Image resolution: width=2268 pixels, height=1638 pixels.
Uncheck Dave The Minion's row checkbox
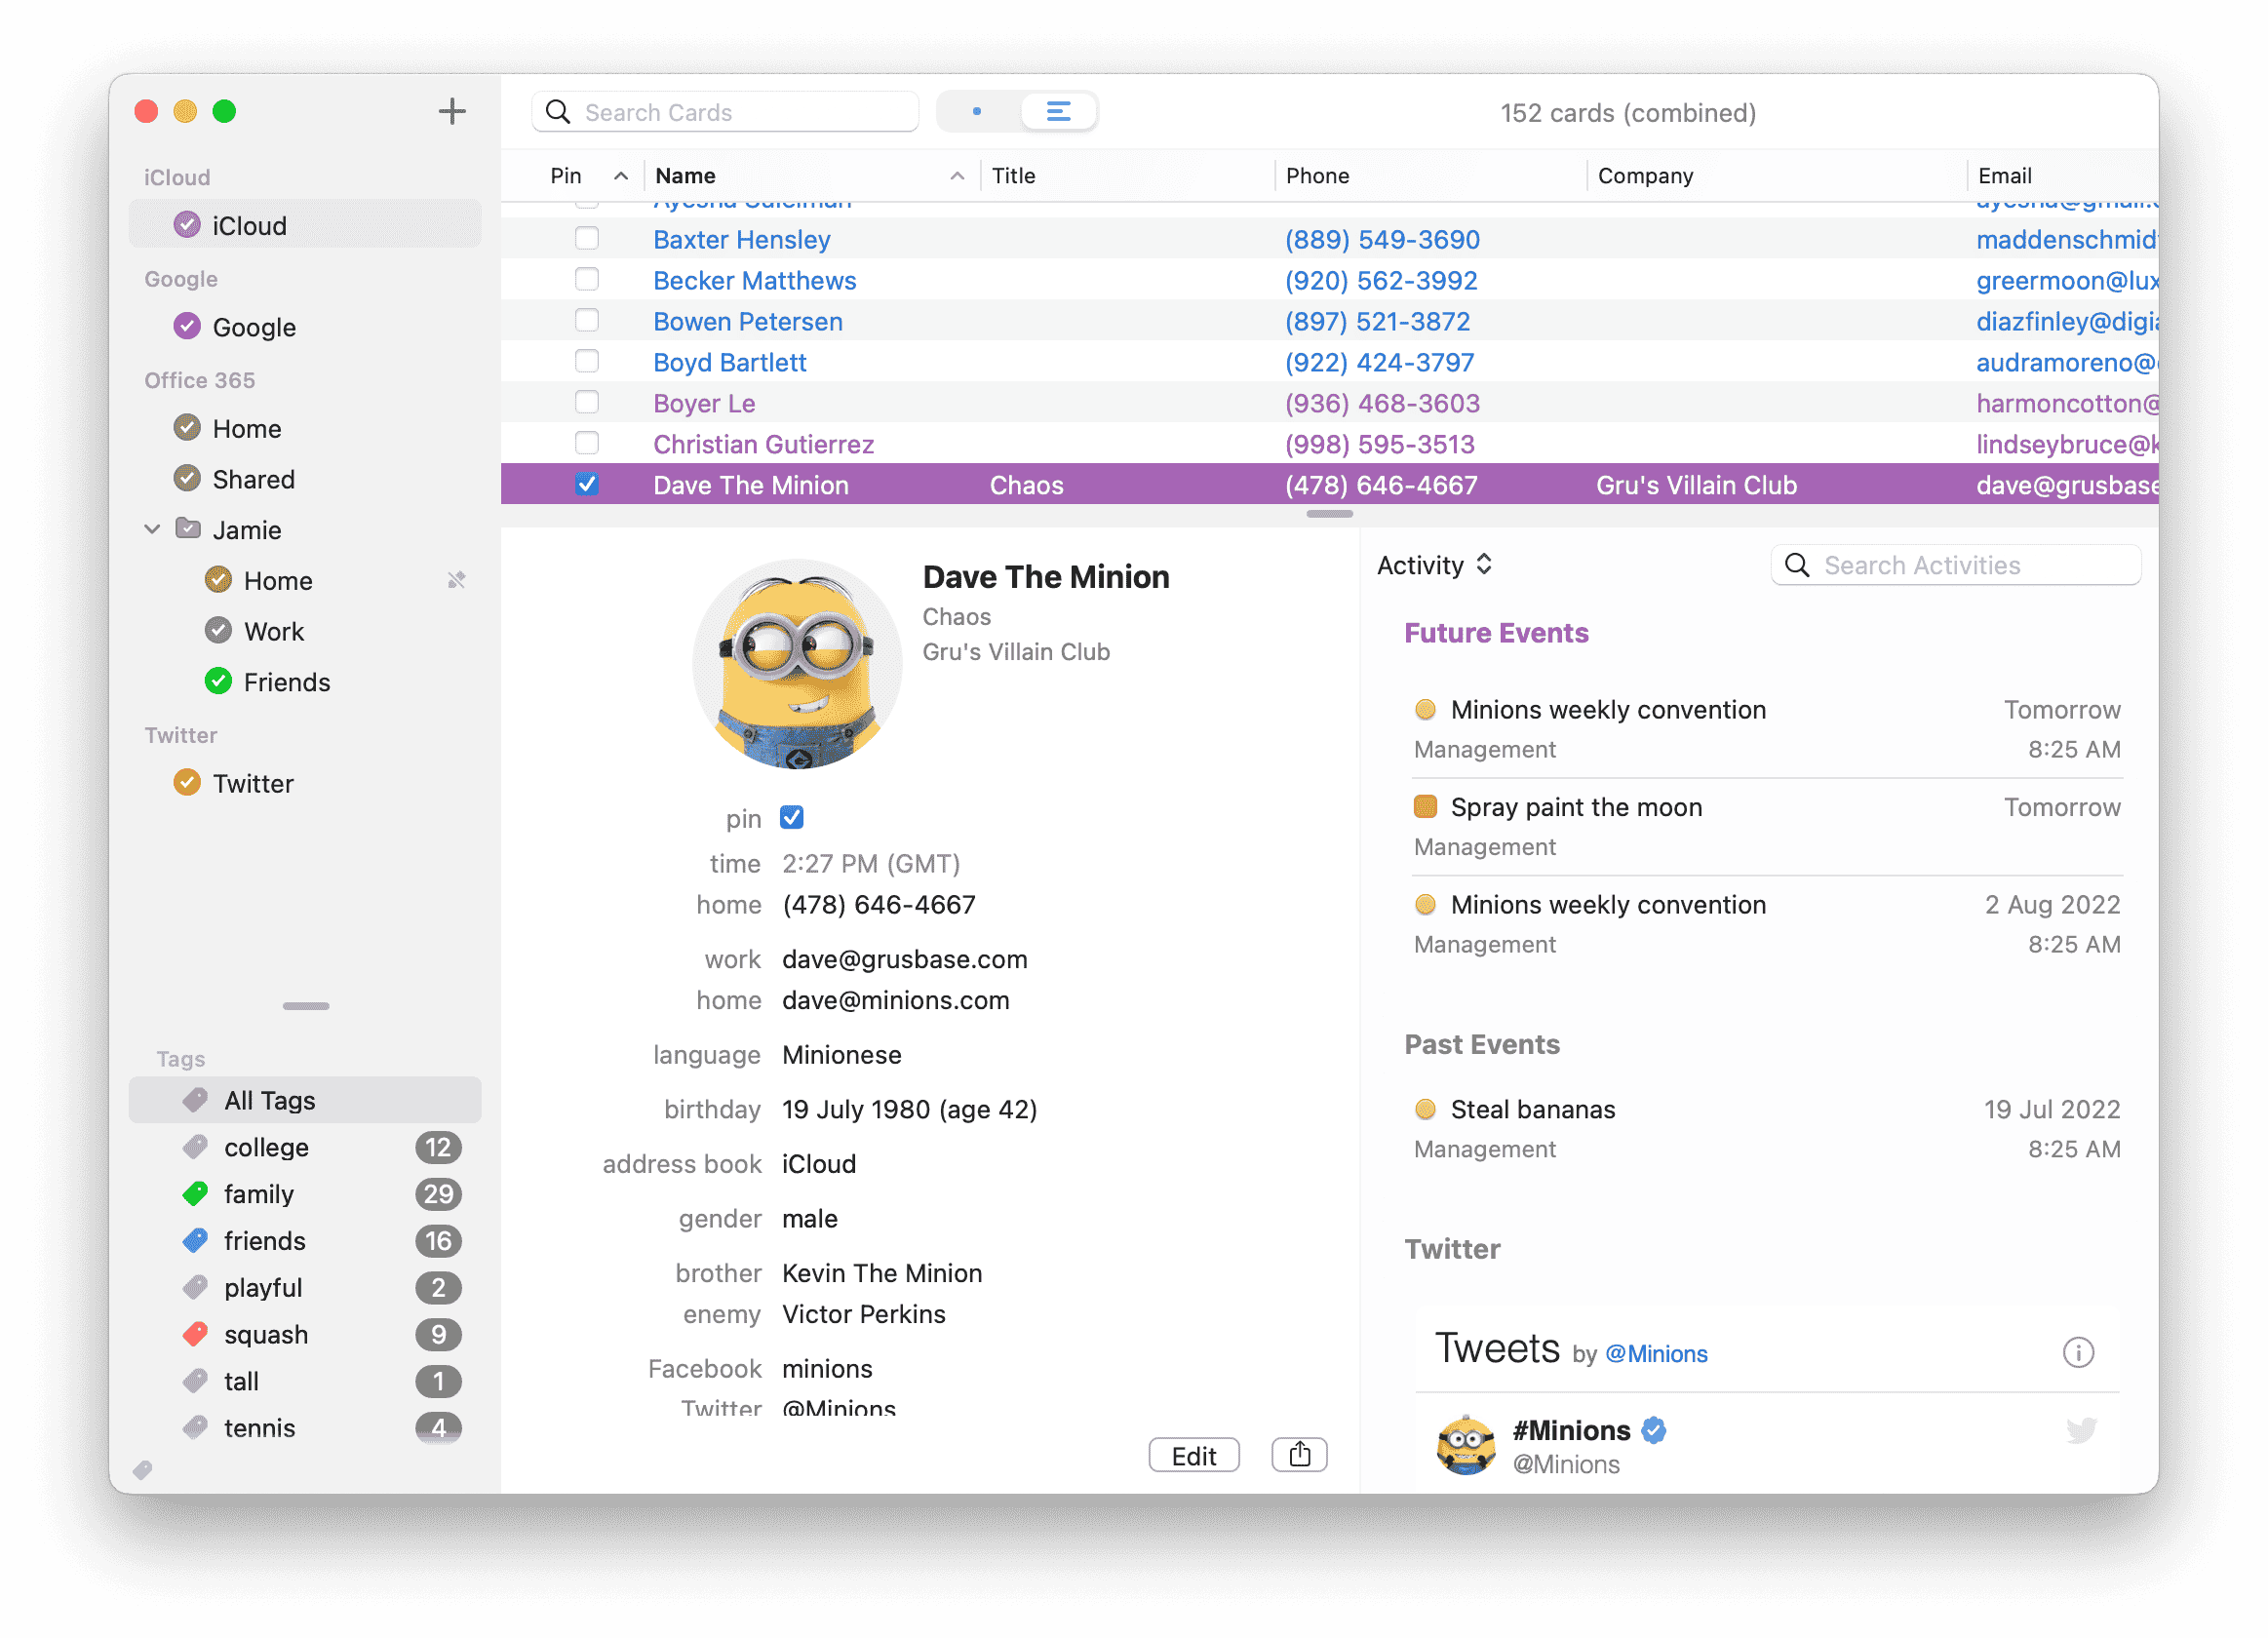tap(587, 484)
